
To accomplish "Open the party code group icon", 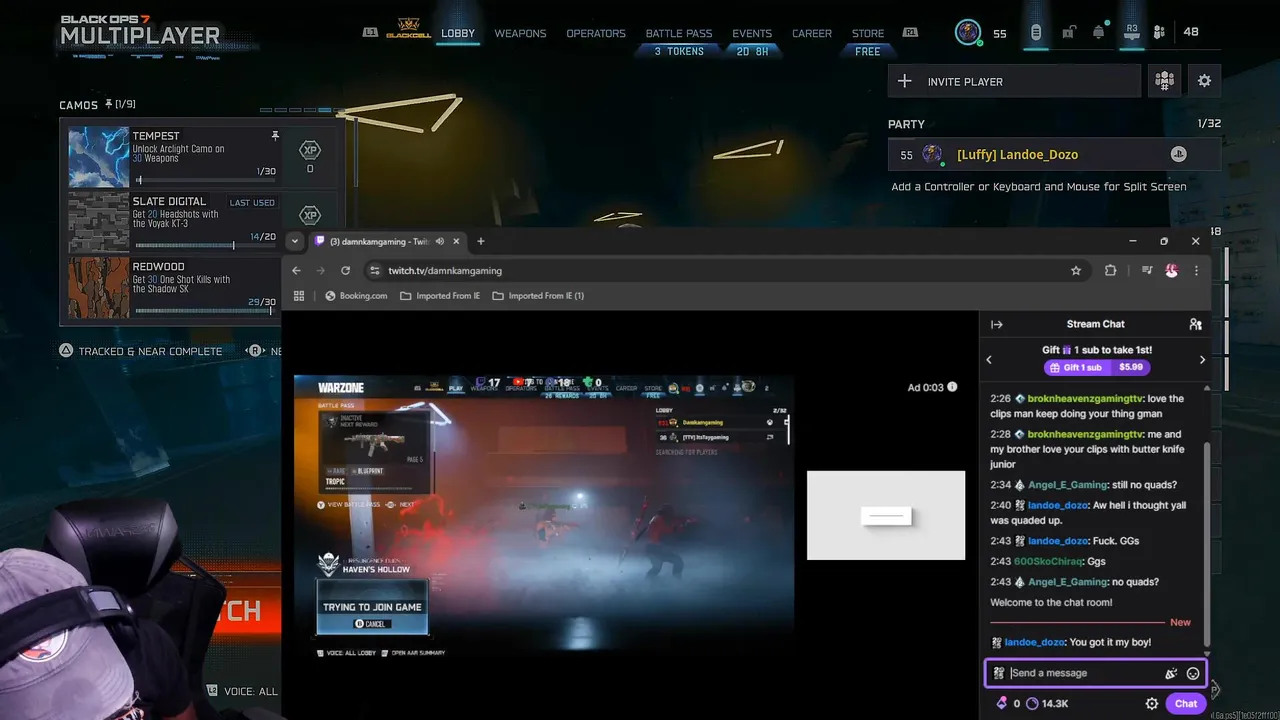I will pyautogui.click(x=1164, y=82).
